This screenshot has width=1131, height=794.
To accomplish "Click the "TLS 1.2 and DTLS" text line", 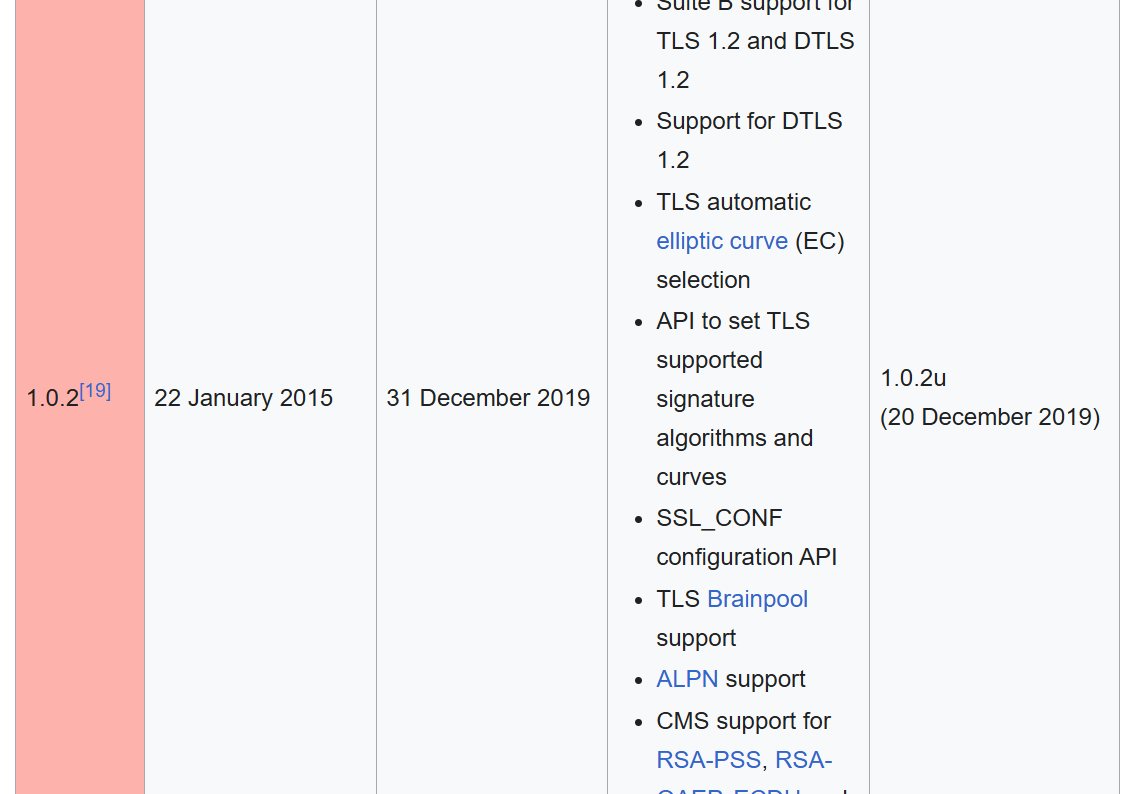I will pos(755,41).
